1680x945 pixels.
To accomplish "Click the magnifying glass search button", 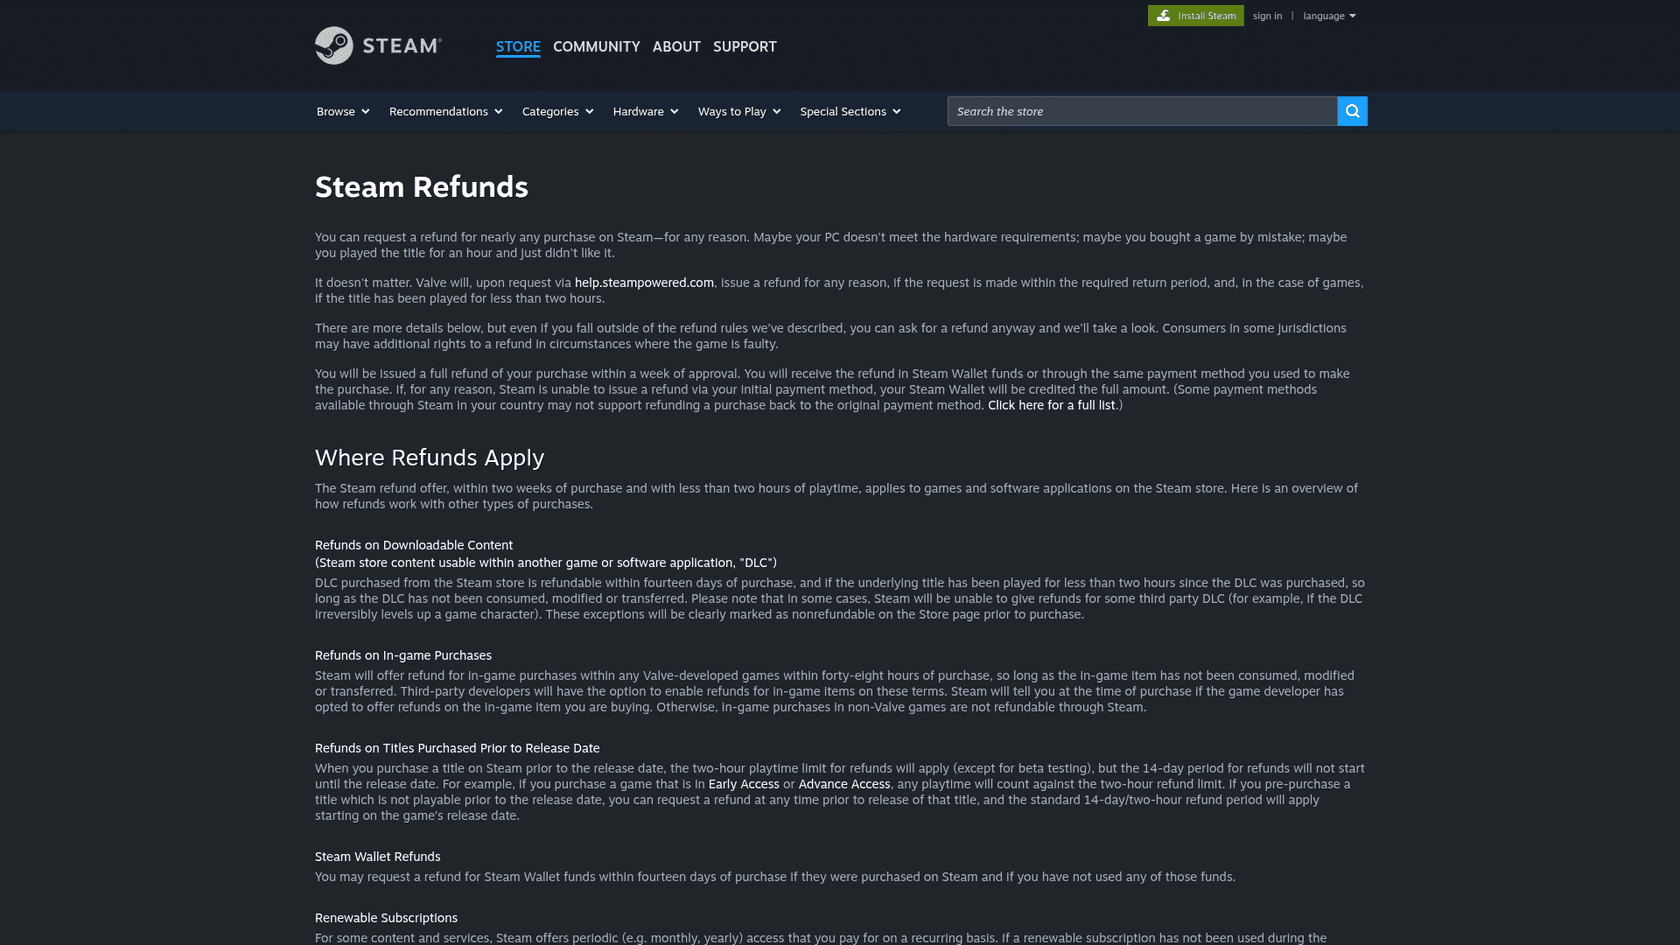I will coord(1352,111).
